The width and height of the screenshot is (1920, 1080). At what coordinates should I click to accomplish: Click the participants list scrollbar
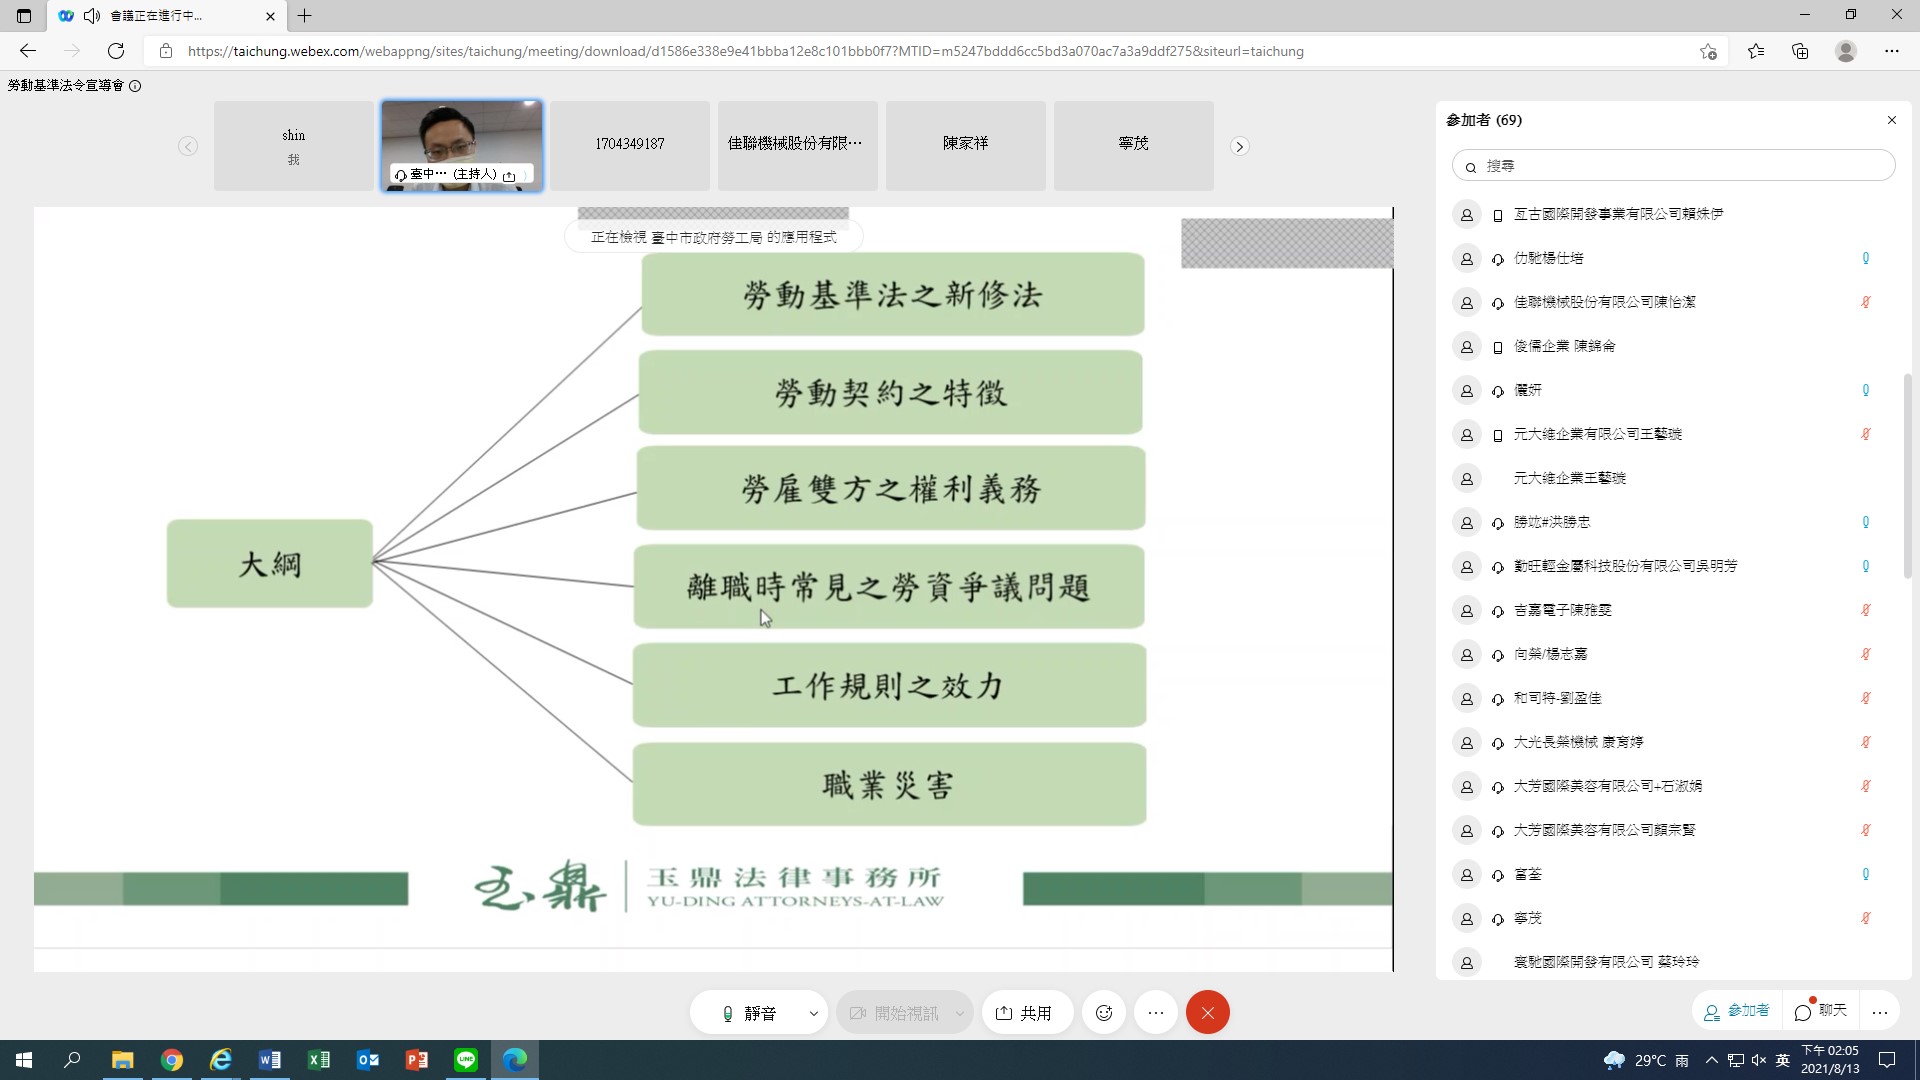pos(1907,475)
